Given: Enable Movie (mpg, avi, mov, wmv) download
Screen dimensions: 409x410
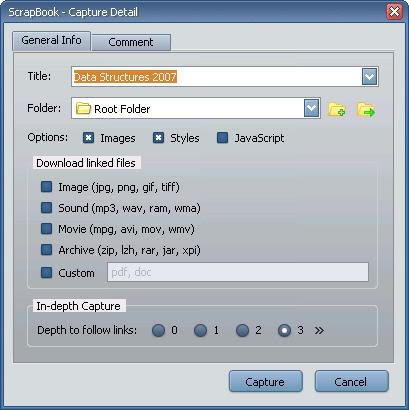Looking at the screenshot, I should 46,229.
